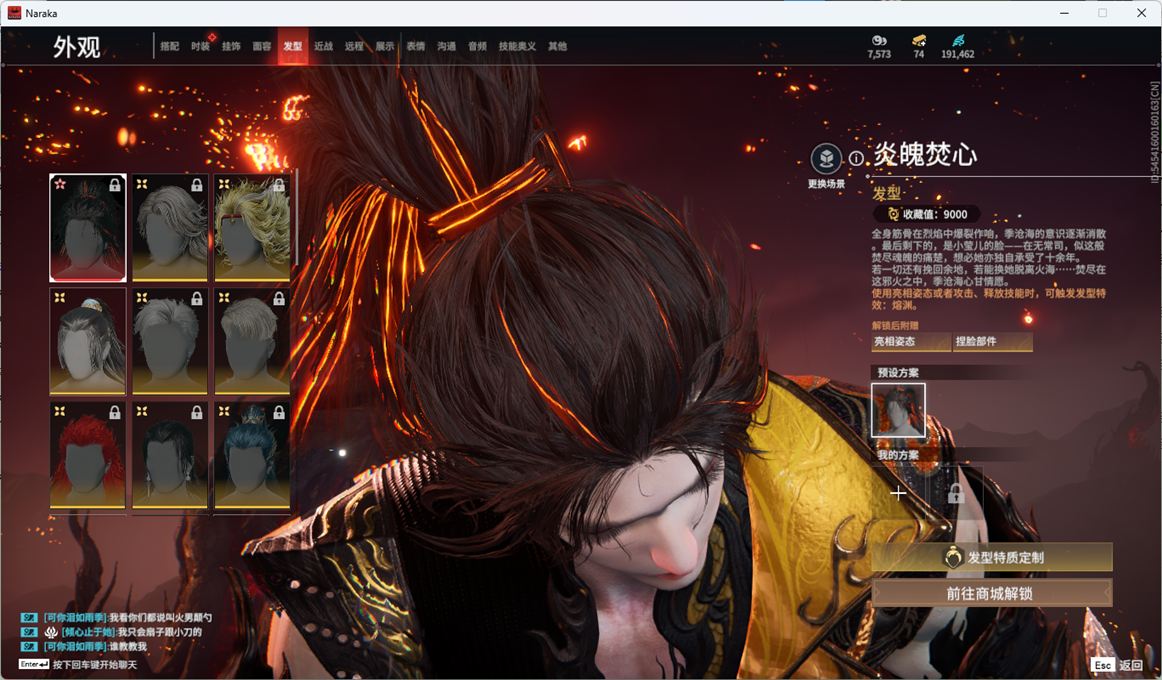1162x680 pixels.
Task: Click the star badge on the first hairstyle
Action: pos(60,184)
